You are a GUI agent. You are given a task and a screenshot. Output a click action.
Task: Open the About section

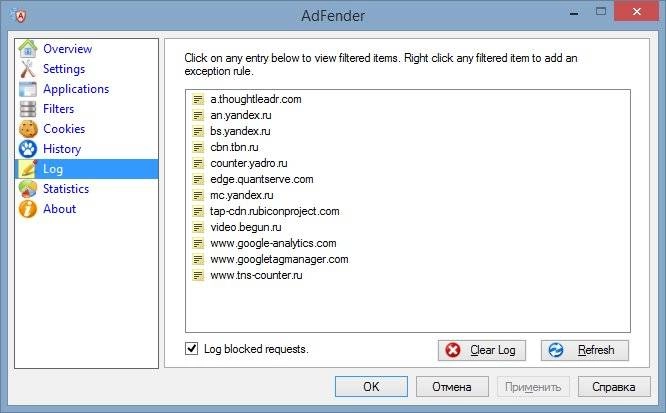click(60, 209)
